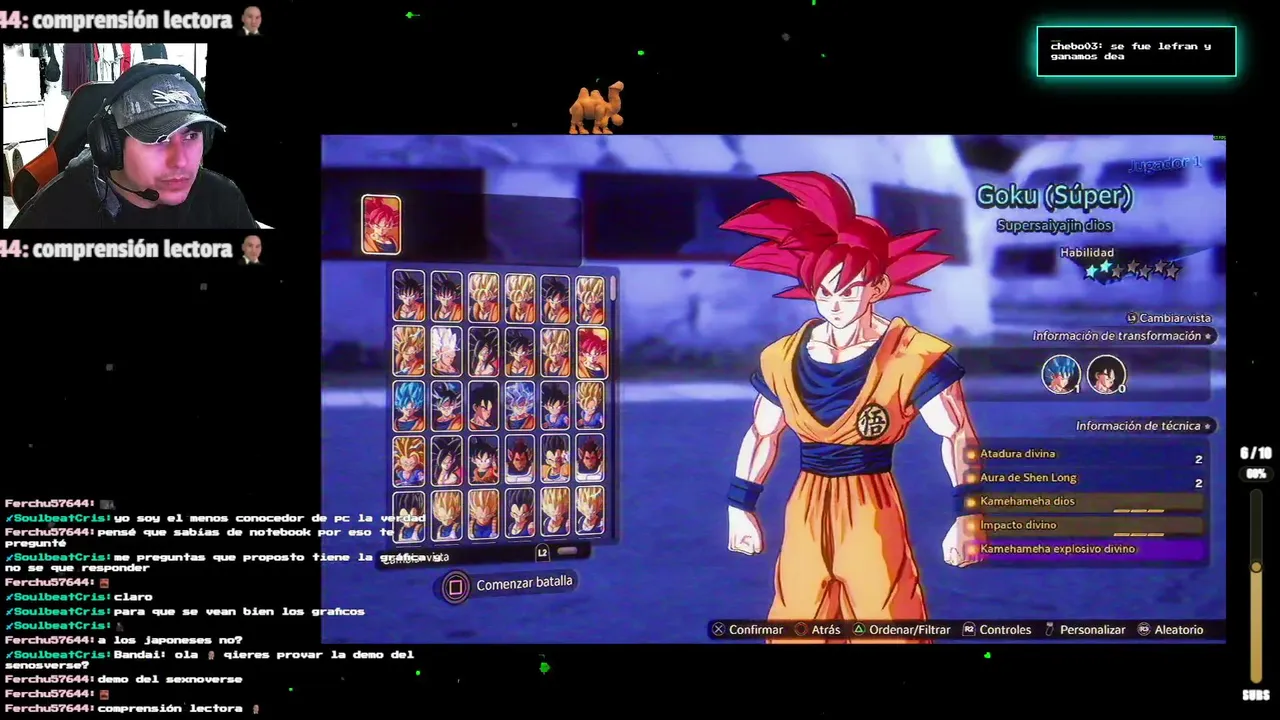Click the Supersaiyajin dios form label
This screenshot has width=1280, height=720.
1054,226
